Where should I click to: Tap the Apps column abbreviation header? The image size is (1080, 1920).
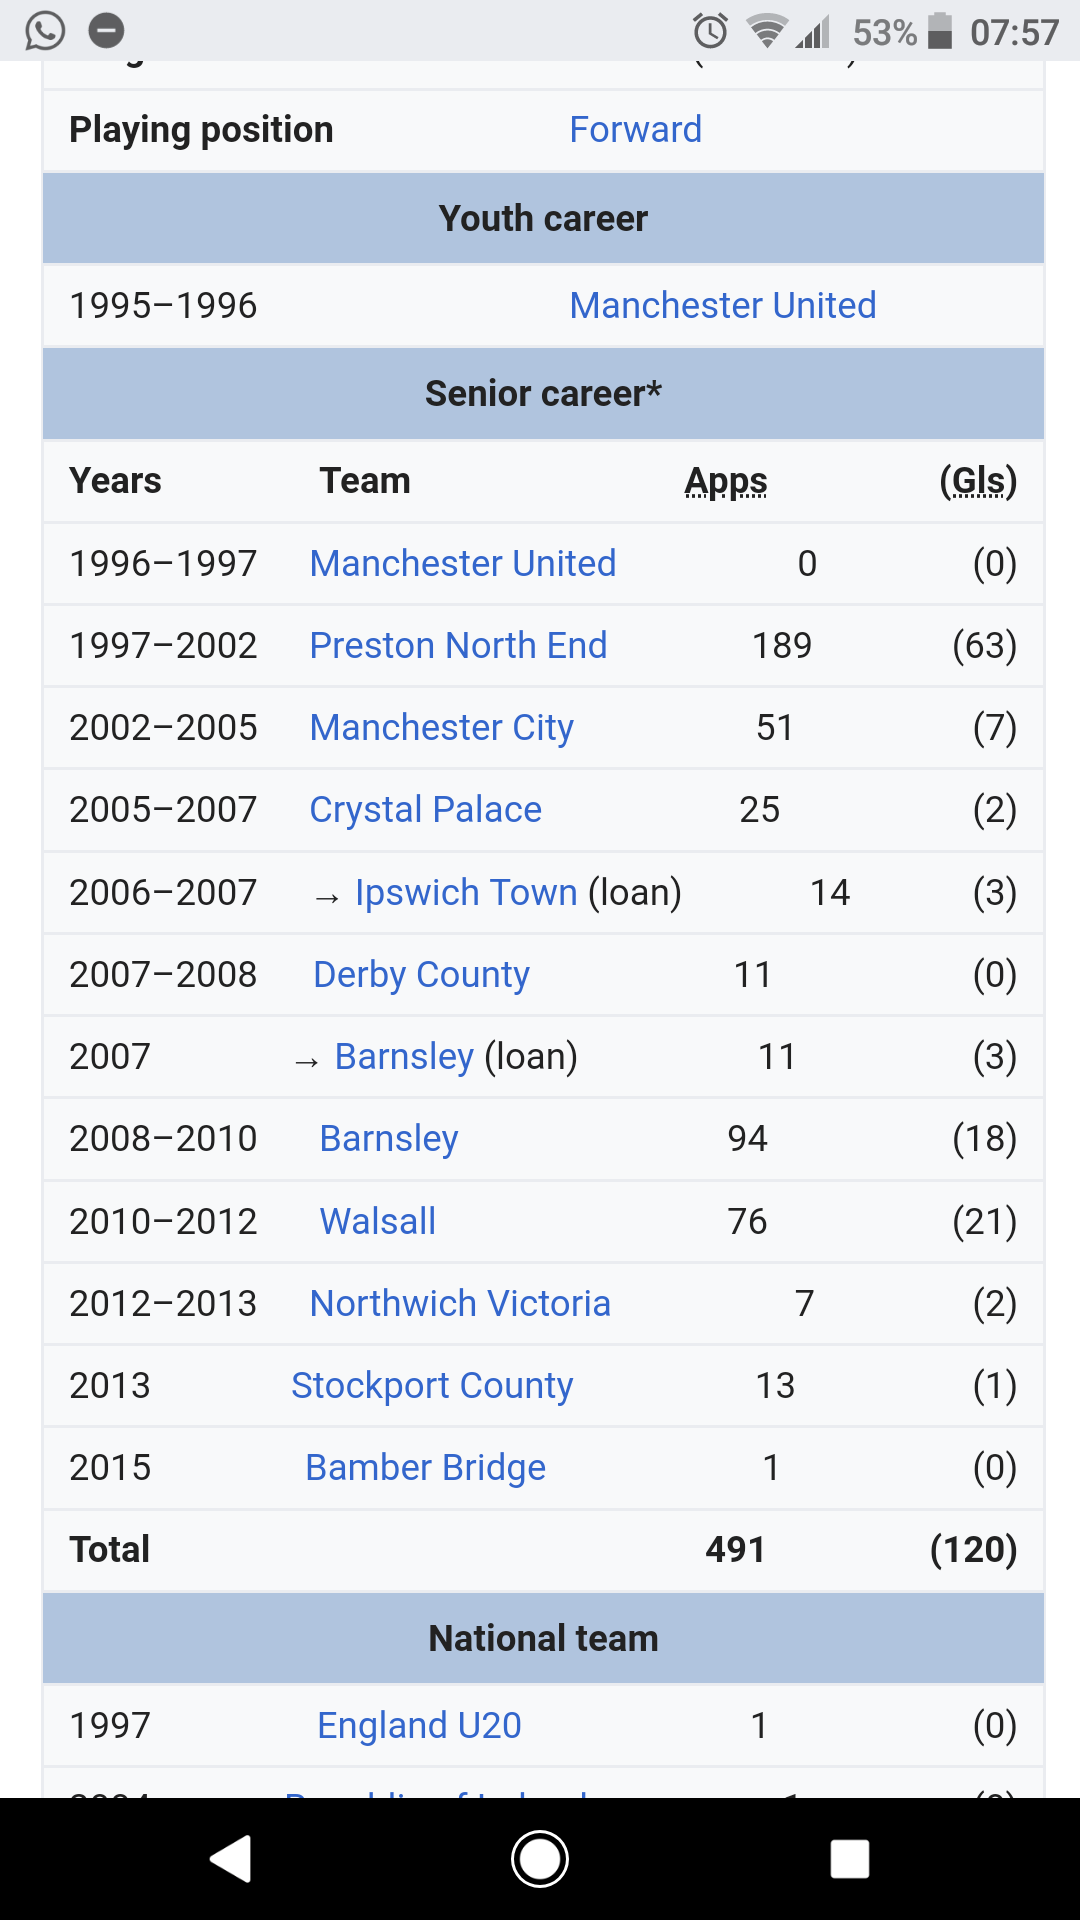pyautogui.click(x=726, y=482)
